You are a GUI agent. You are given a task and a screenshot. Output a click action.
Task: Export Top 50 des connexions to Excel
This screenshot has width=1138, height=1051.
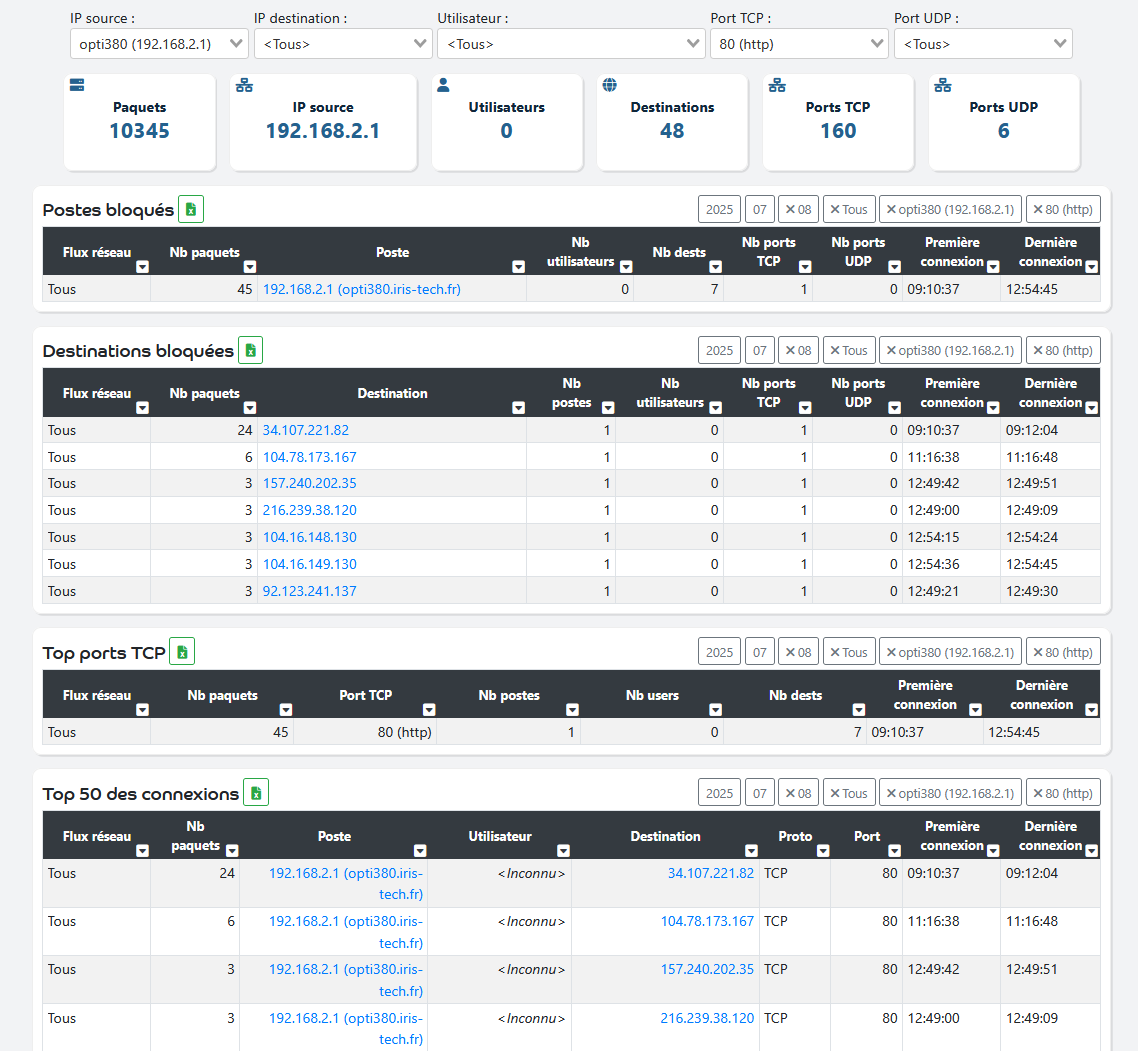coord(256,793)
